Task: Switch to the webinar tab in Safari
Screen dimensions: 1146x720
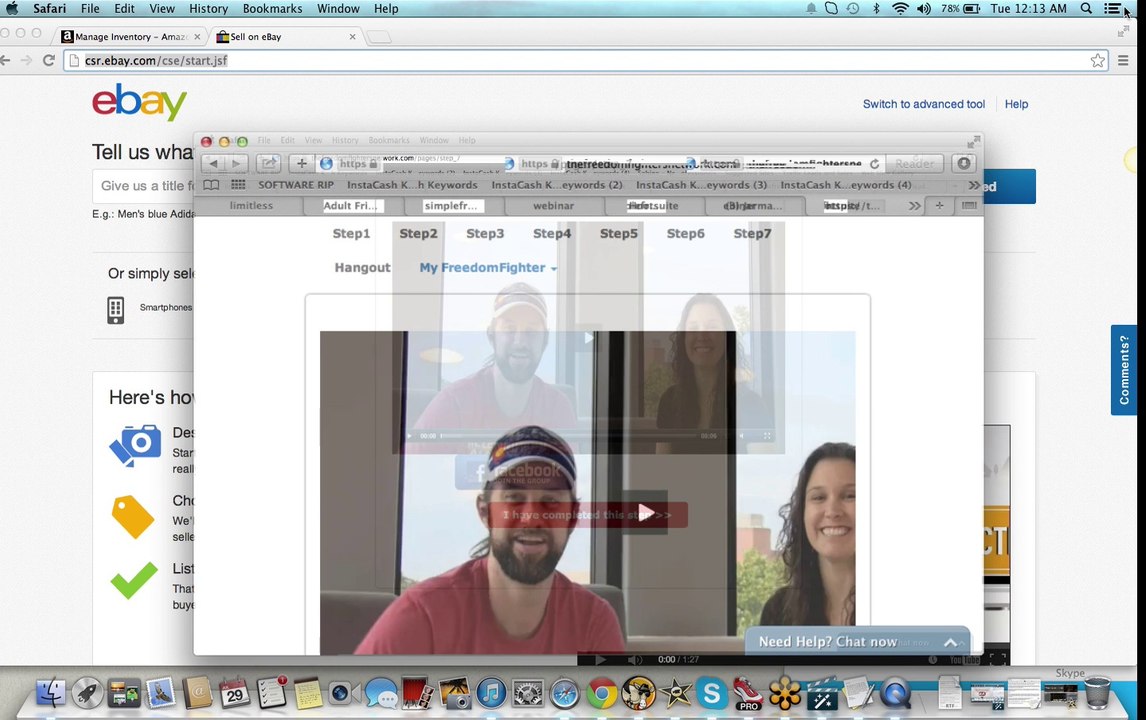Action: click(x=553, y=206)
